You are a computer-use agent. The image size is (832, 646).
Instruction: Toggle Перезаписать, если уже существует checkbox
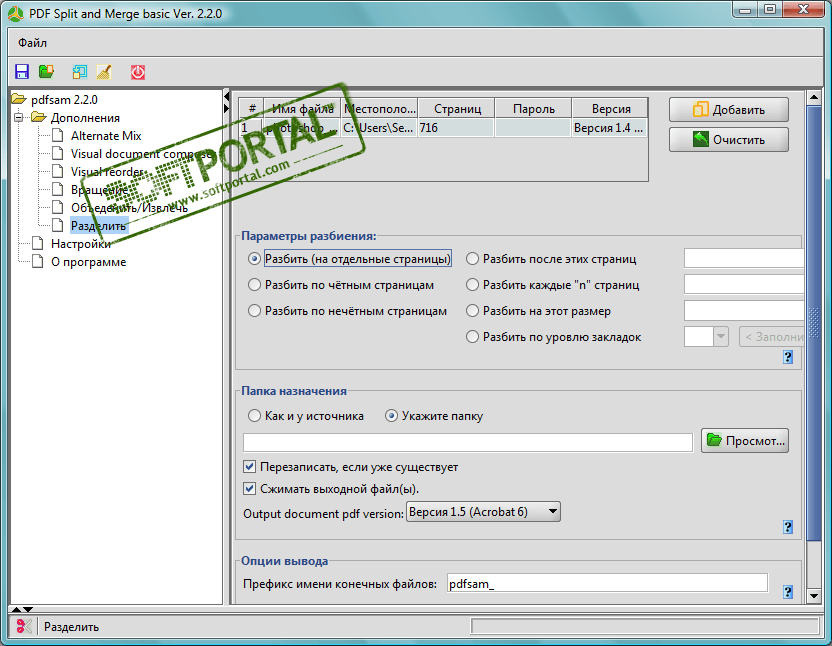[x=249, y=467]
